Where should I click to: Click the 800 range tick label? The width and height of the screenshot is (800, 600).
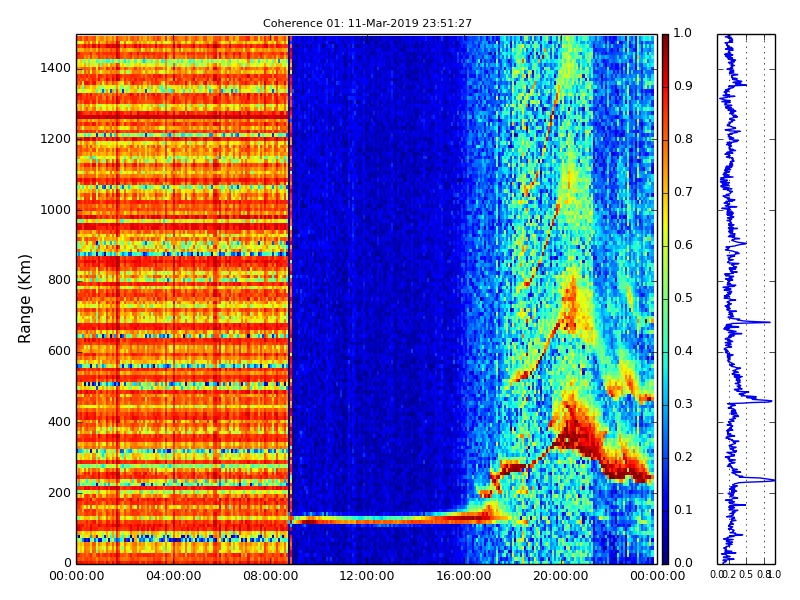click(59, 280)
